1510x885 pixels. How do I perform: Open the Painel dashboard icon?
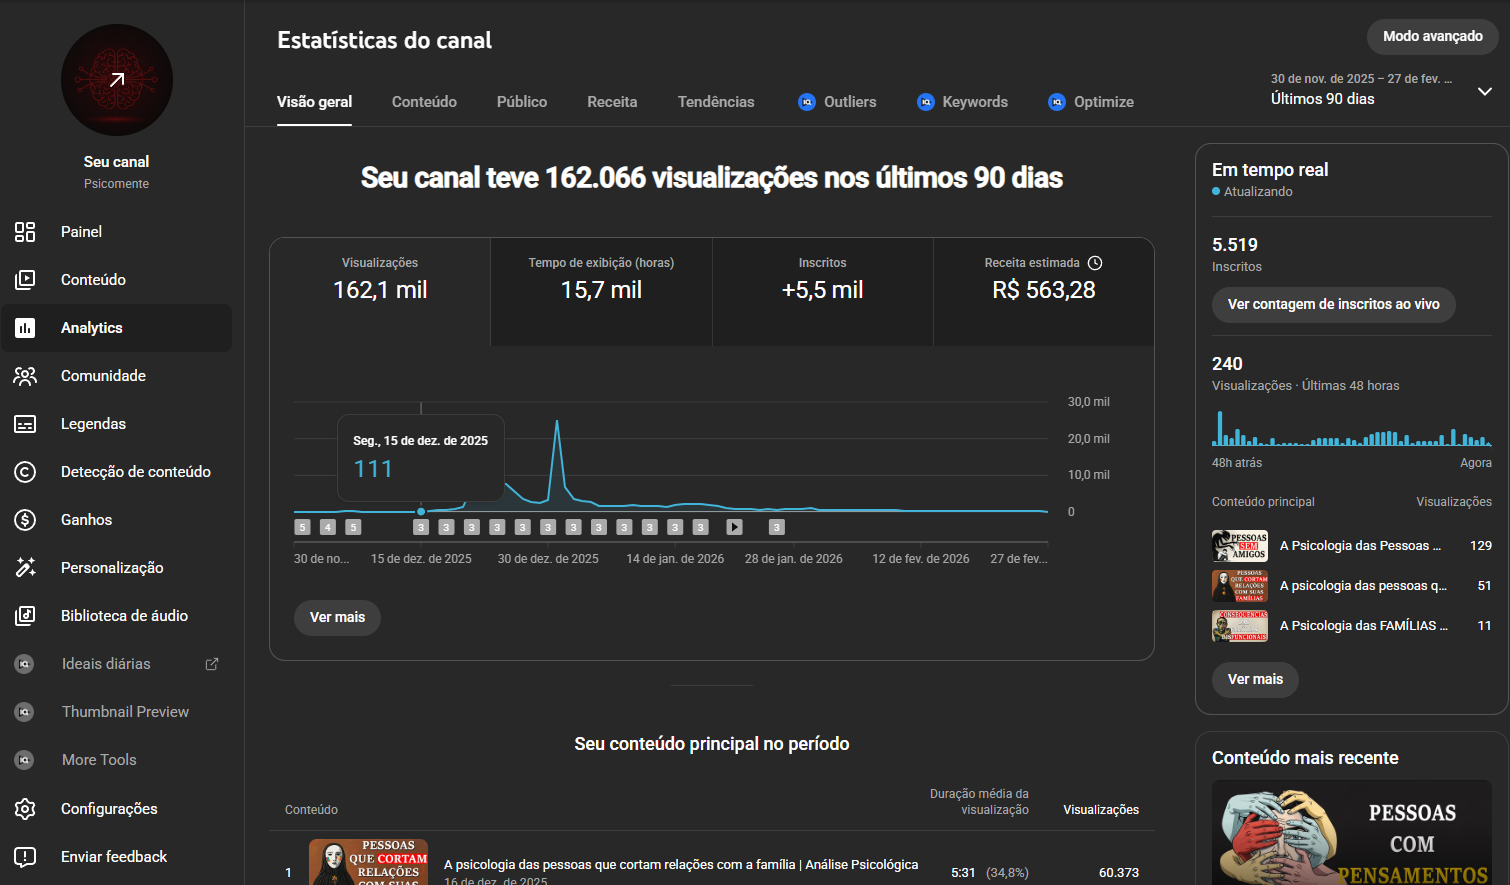point(25,232)
